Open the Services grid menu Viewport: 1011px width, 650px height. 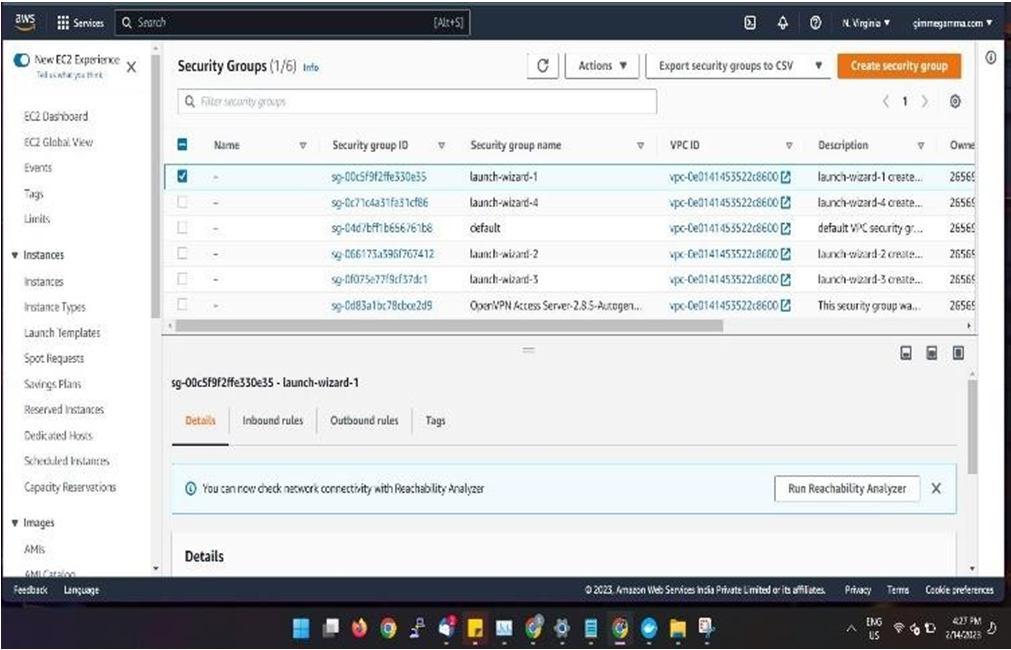click(80, 23)
